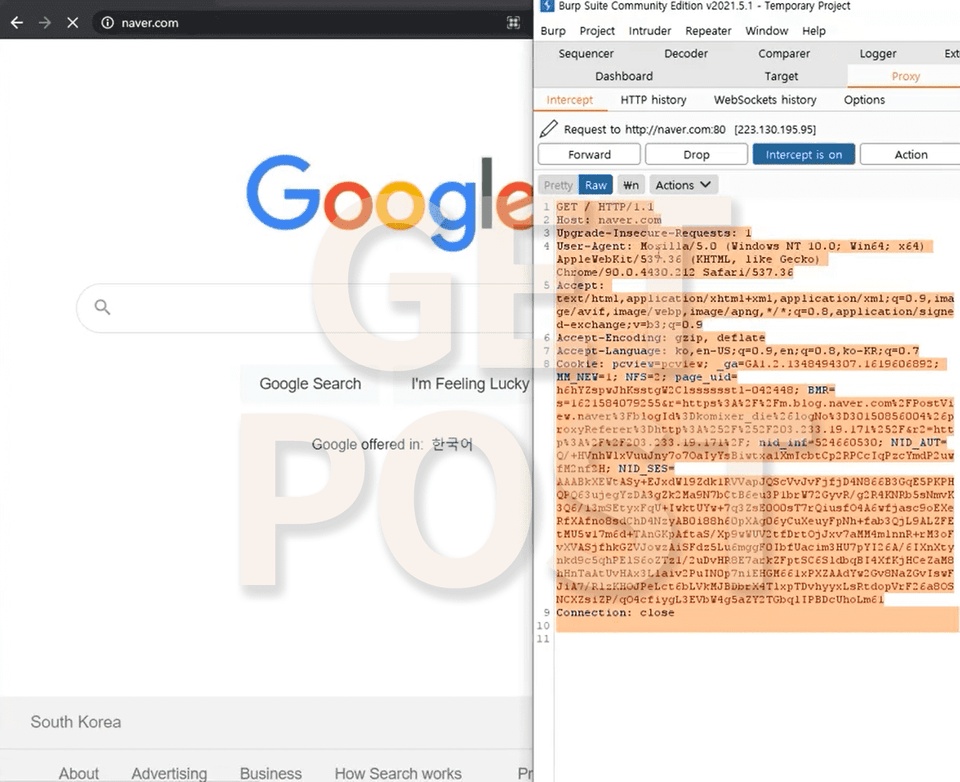Switch to the Dashboard tab

point(624,76)
